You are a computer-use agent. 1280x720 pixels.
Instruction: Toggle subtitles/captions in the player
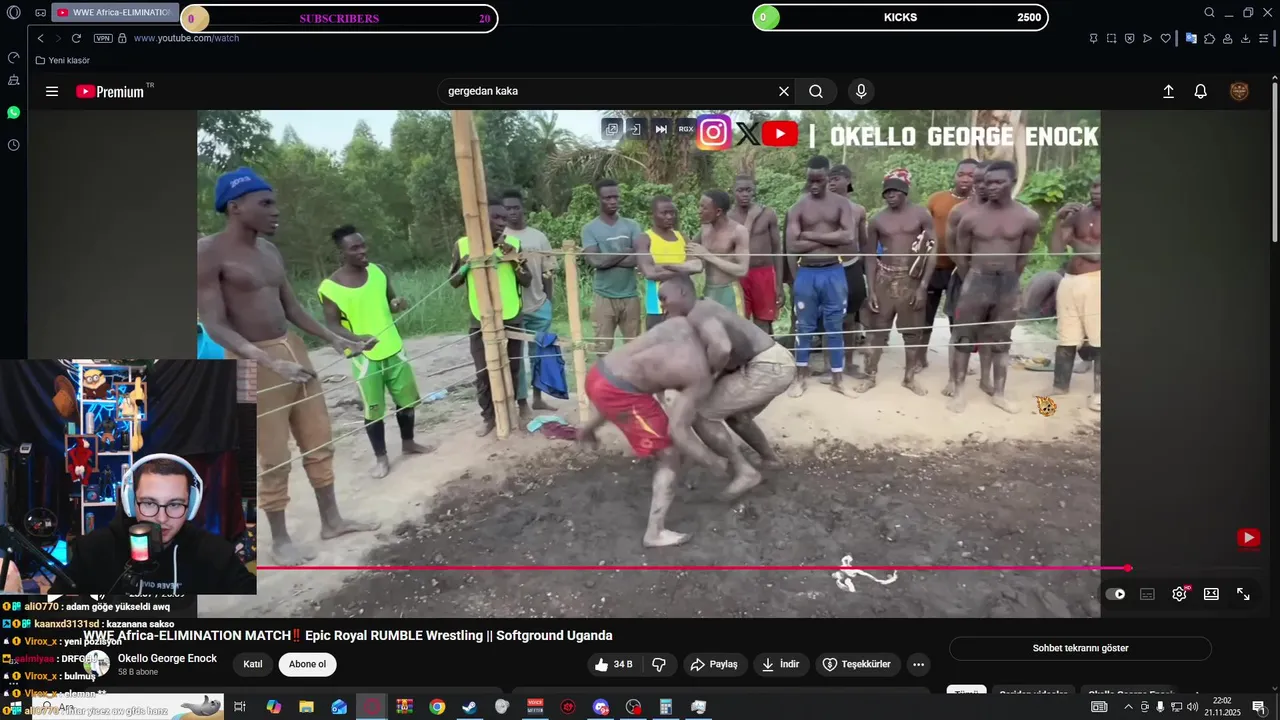point(1148,594)
